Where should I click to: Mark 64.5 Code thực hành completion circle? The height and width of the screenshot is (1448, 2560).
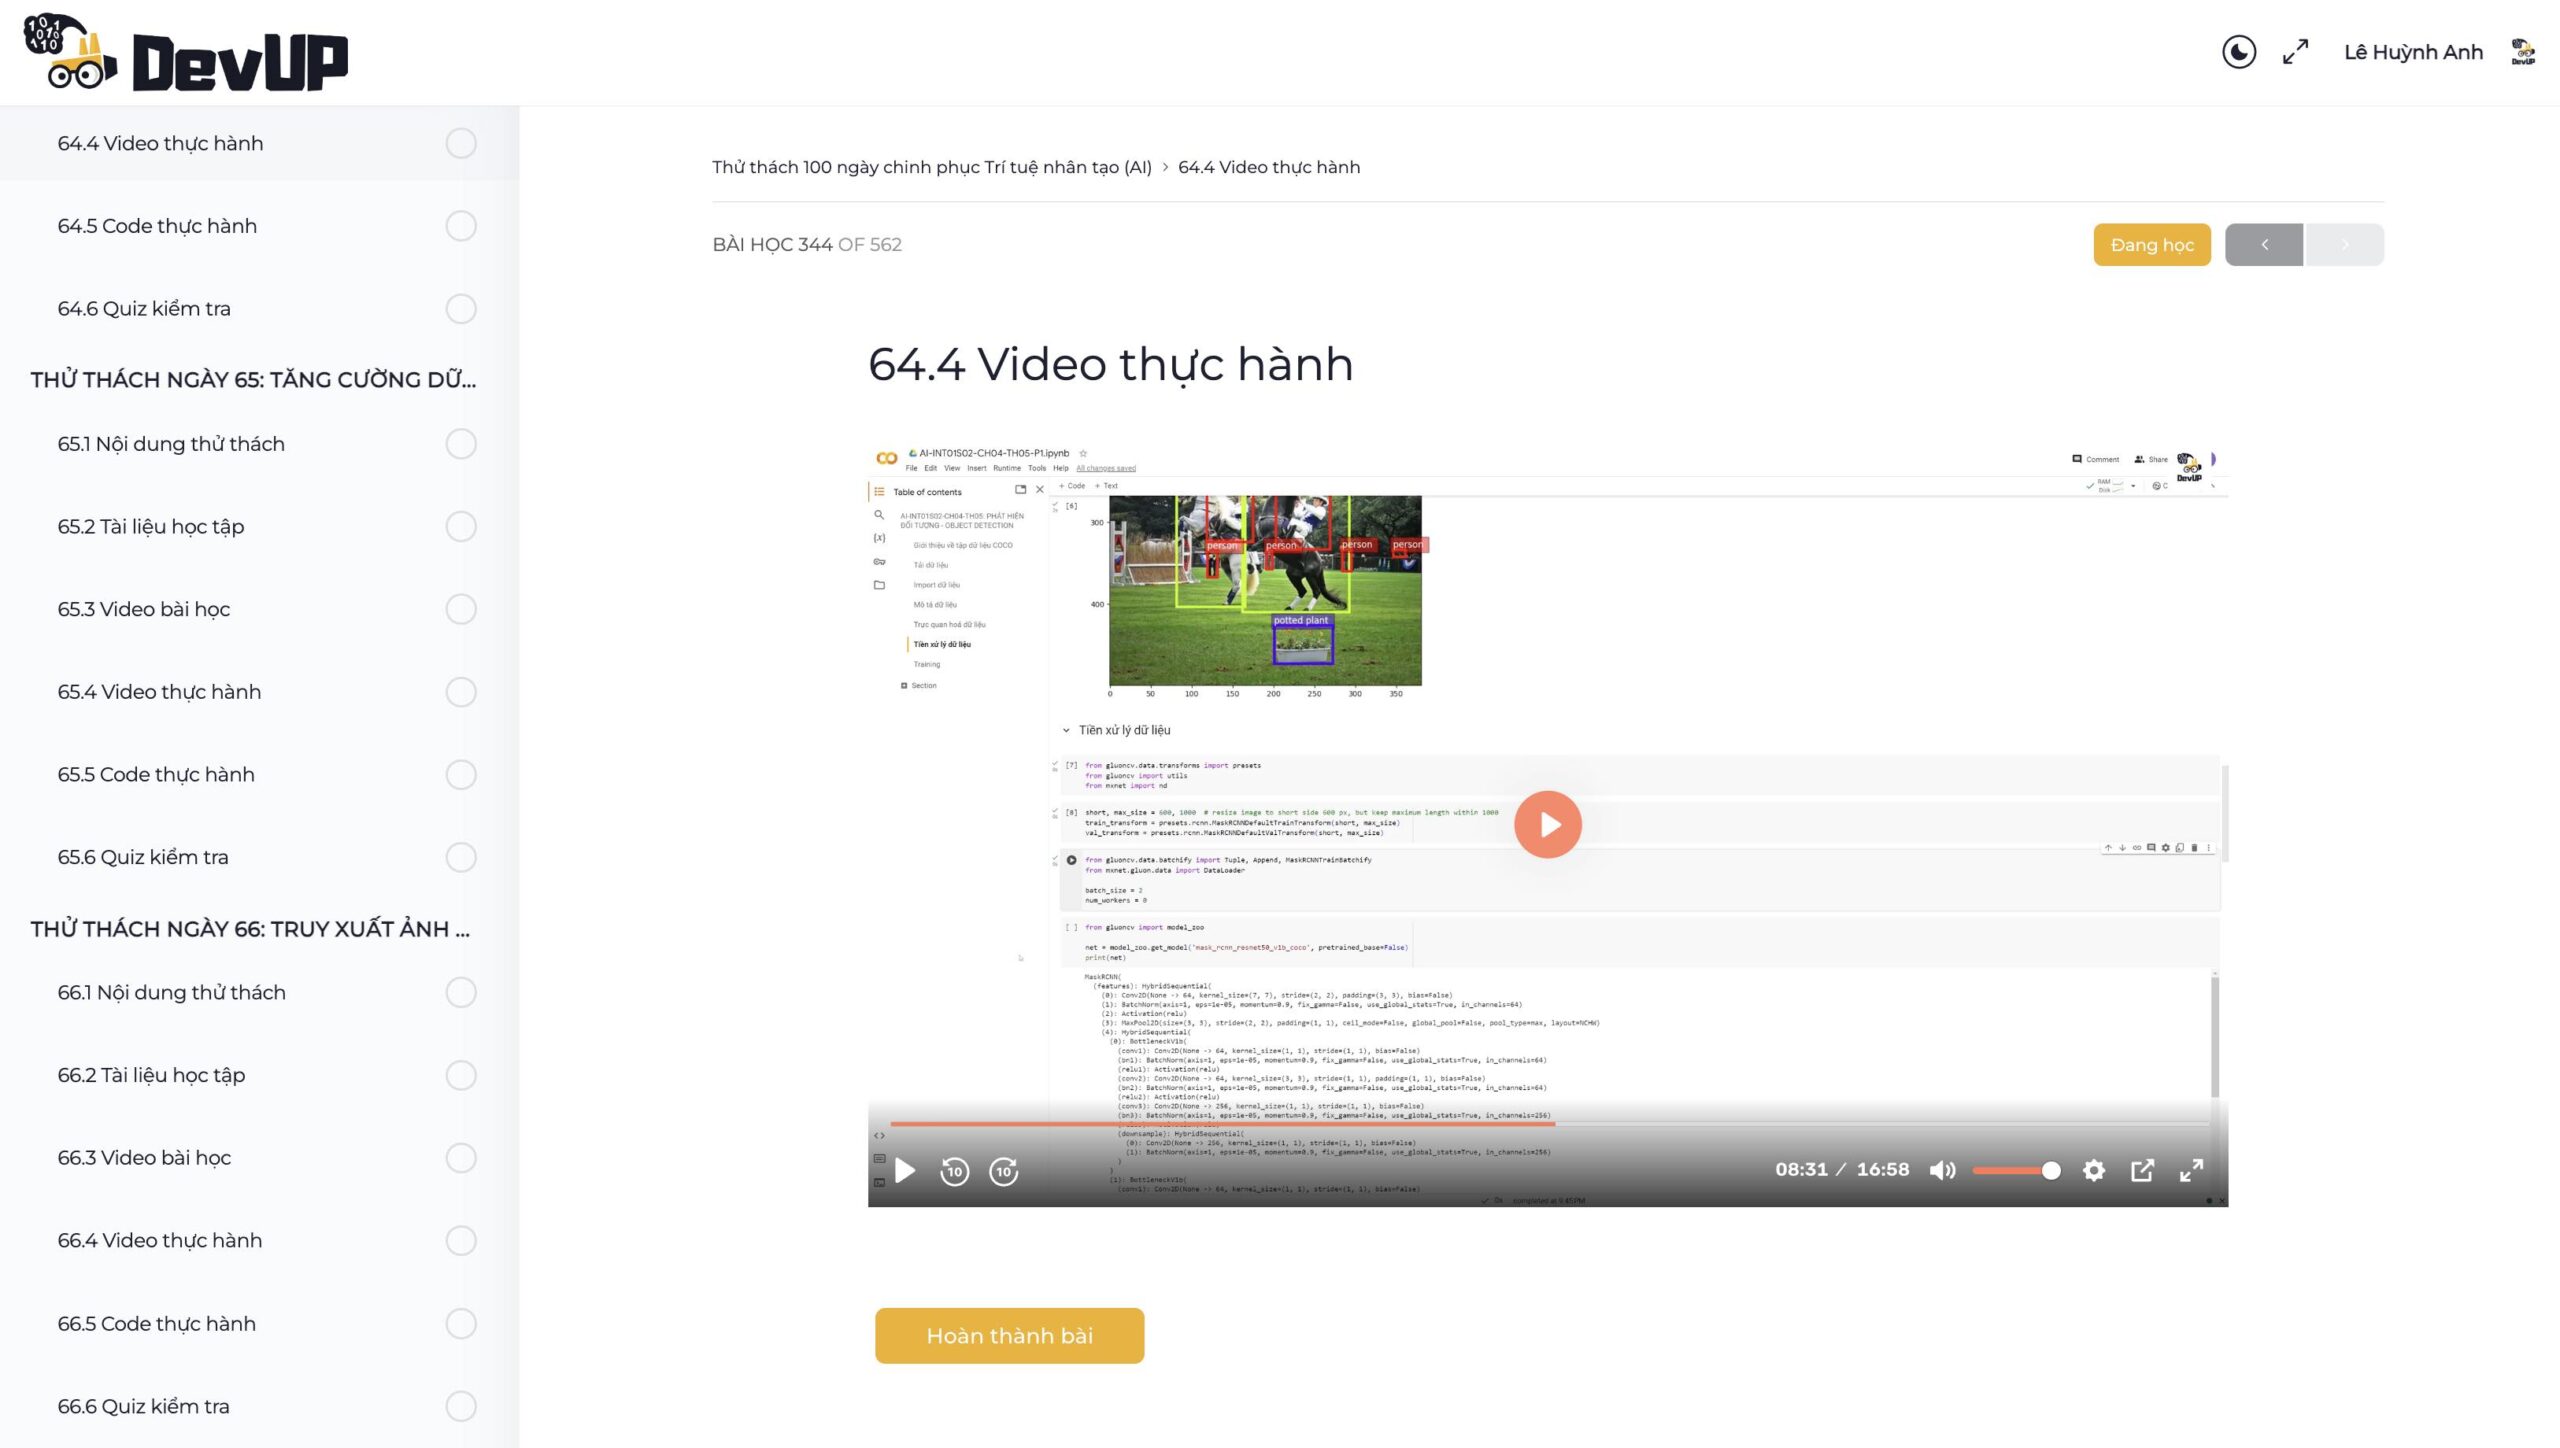pyautogui.click(x=461, y=226)
